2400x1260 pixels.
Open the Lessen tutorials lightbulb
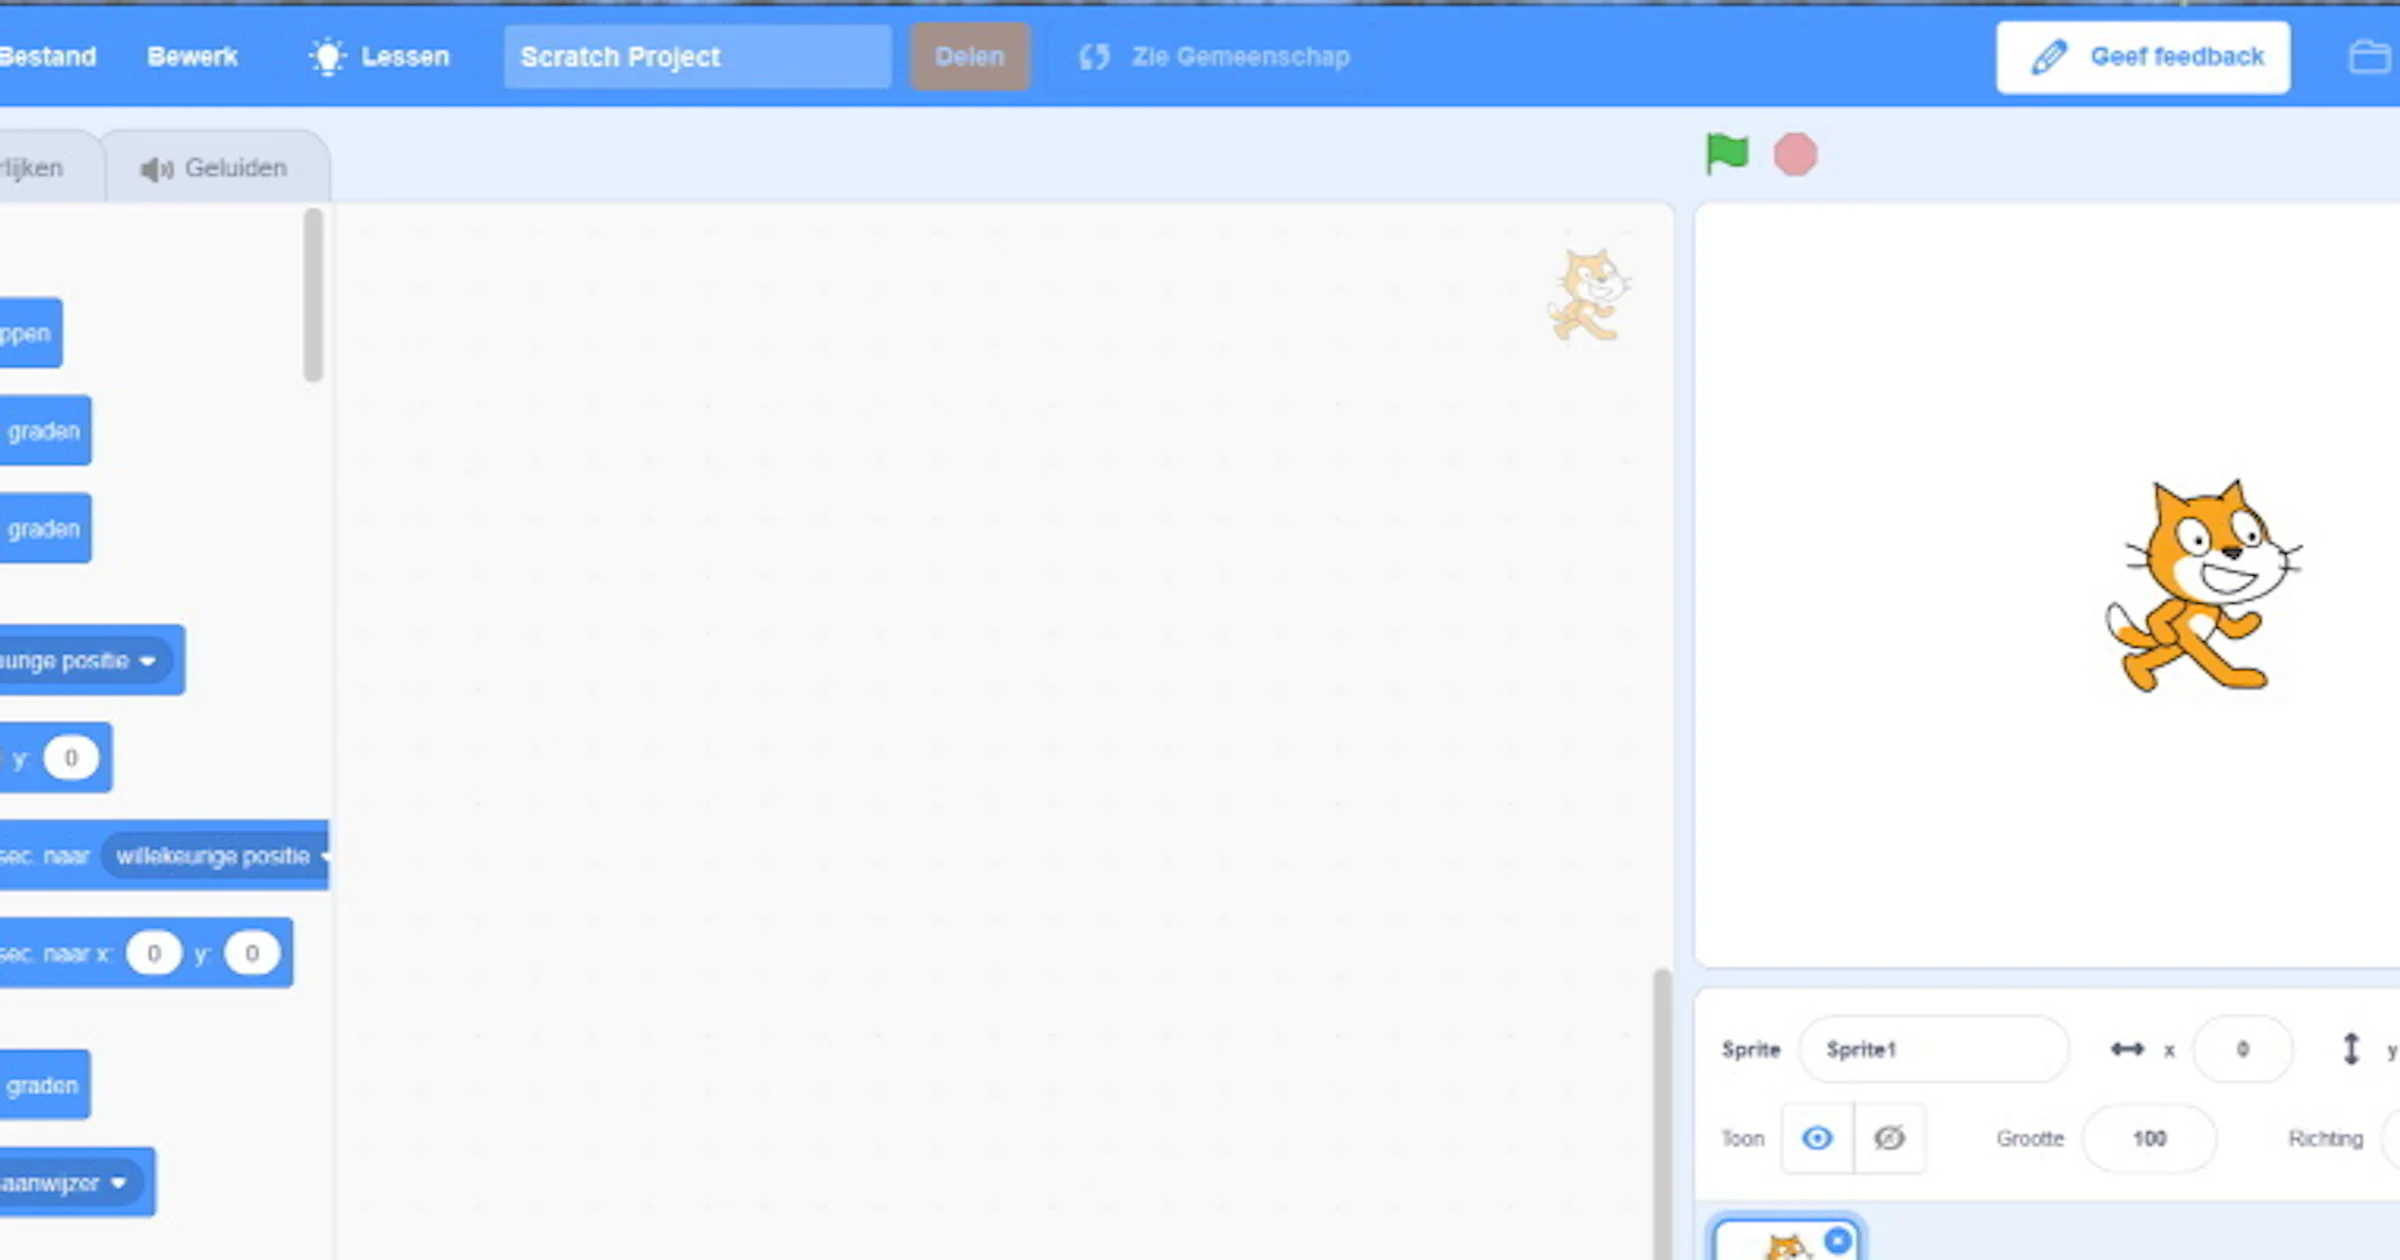click(327, 57)
